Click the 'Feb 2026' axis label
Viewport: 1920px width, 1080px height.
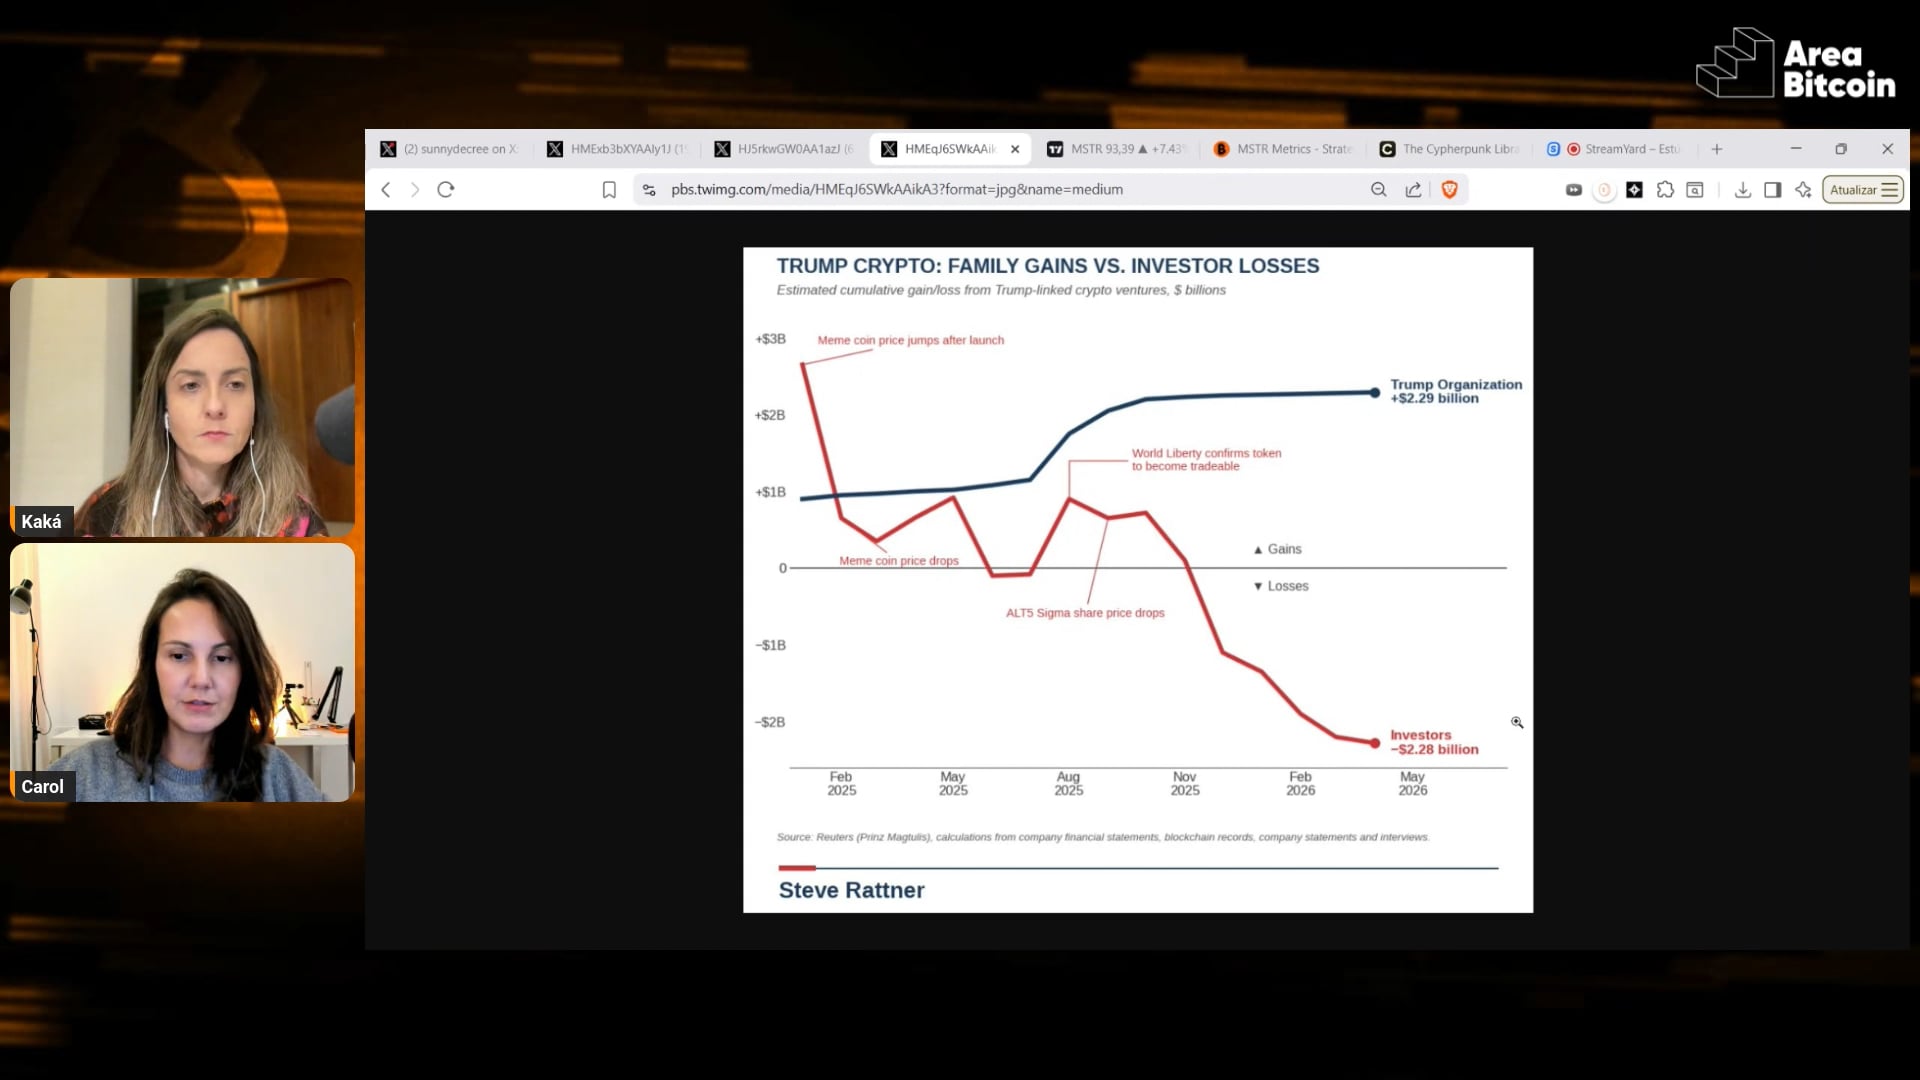(x=1301, y=783)
